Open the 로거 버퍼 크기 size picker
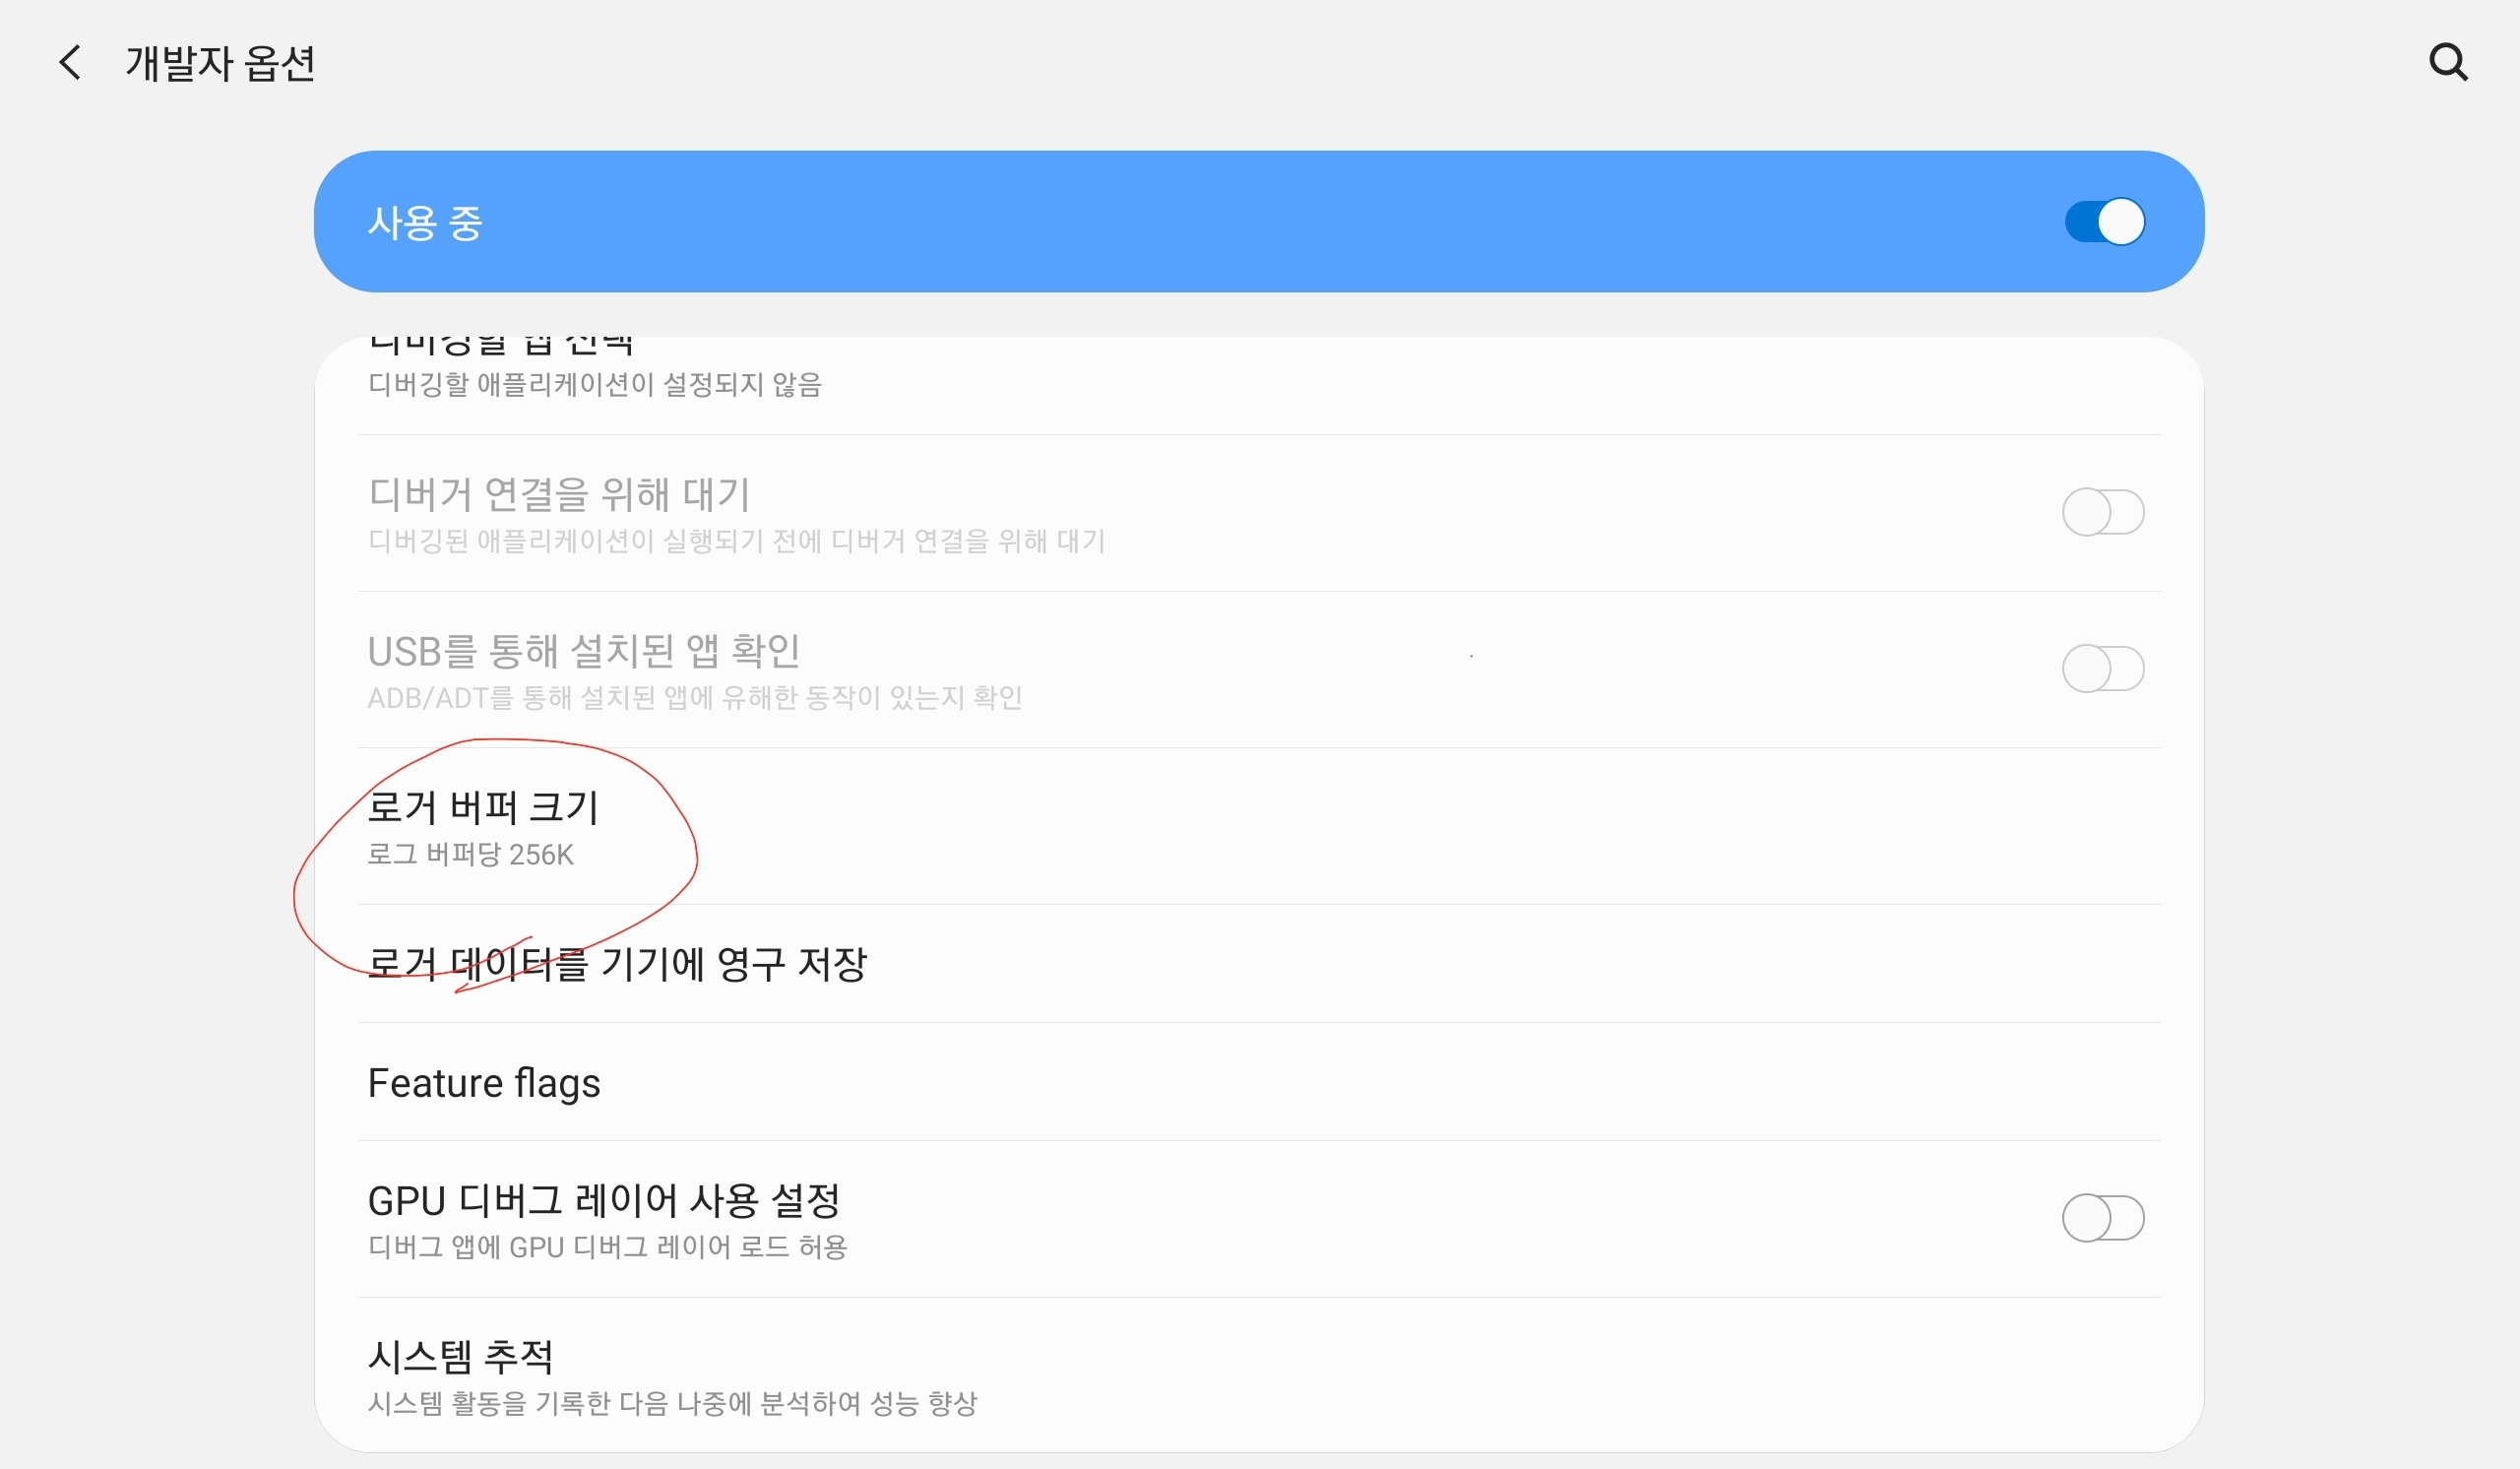This screenshot has height=1469, width=2520. [483, 808]
